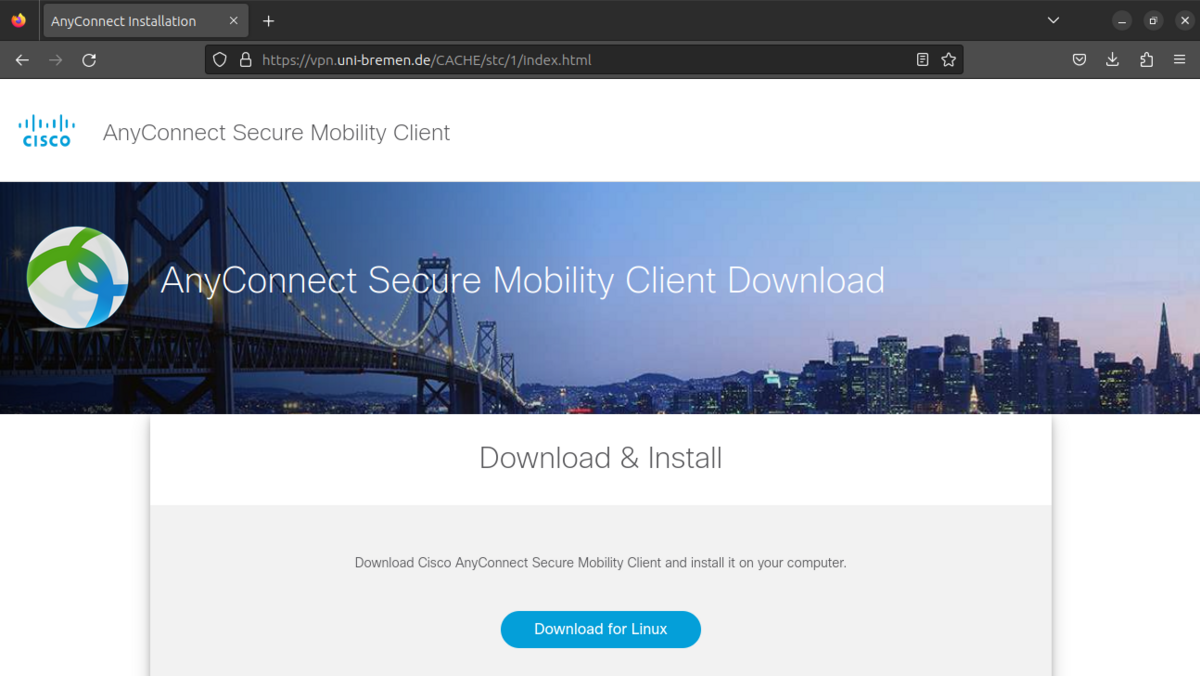The image size is (1200, 676).
Task: Open a new tab with plus button
Action: pyautogui.click(x=268, y=21)
